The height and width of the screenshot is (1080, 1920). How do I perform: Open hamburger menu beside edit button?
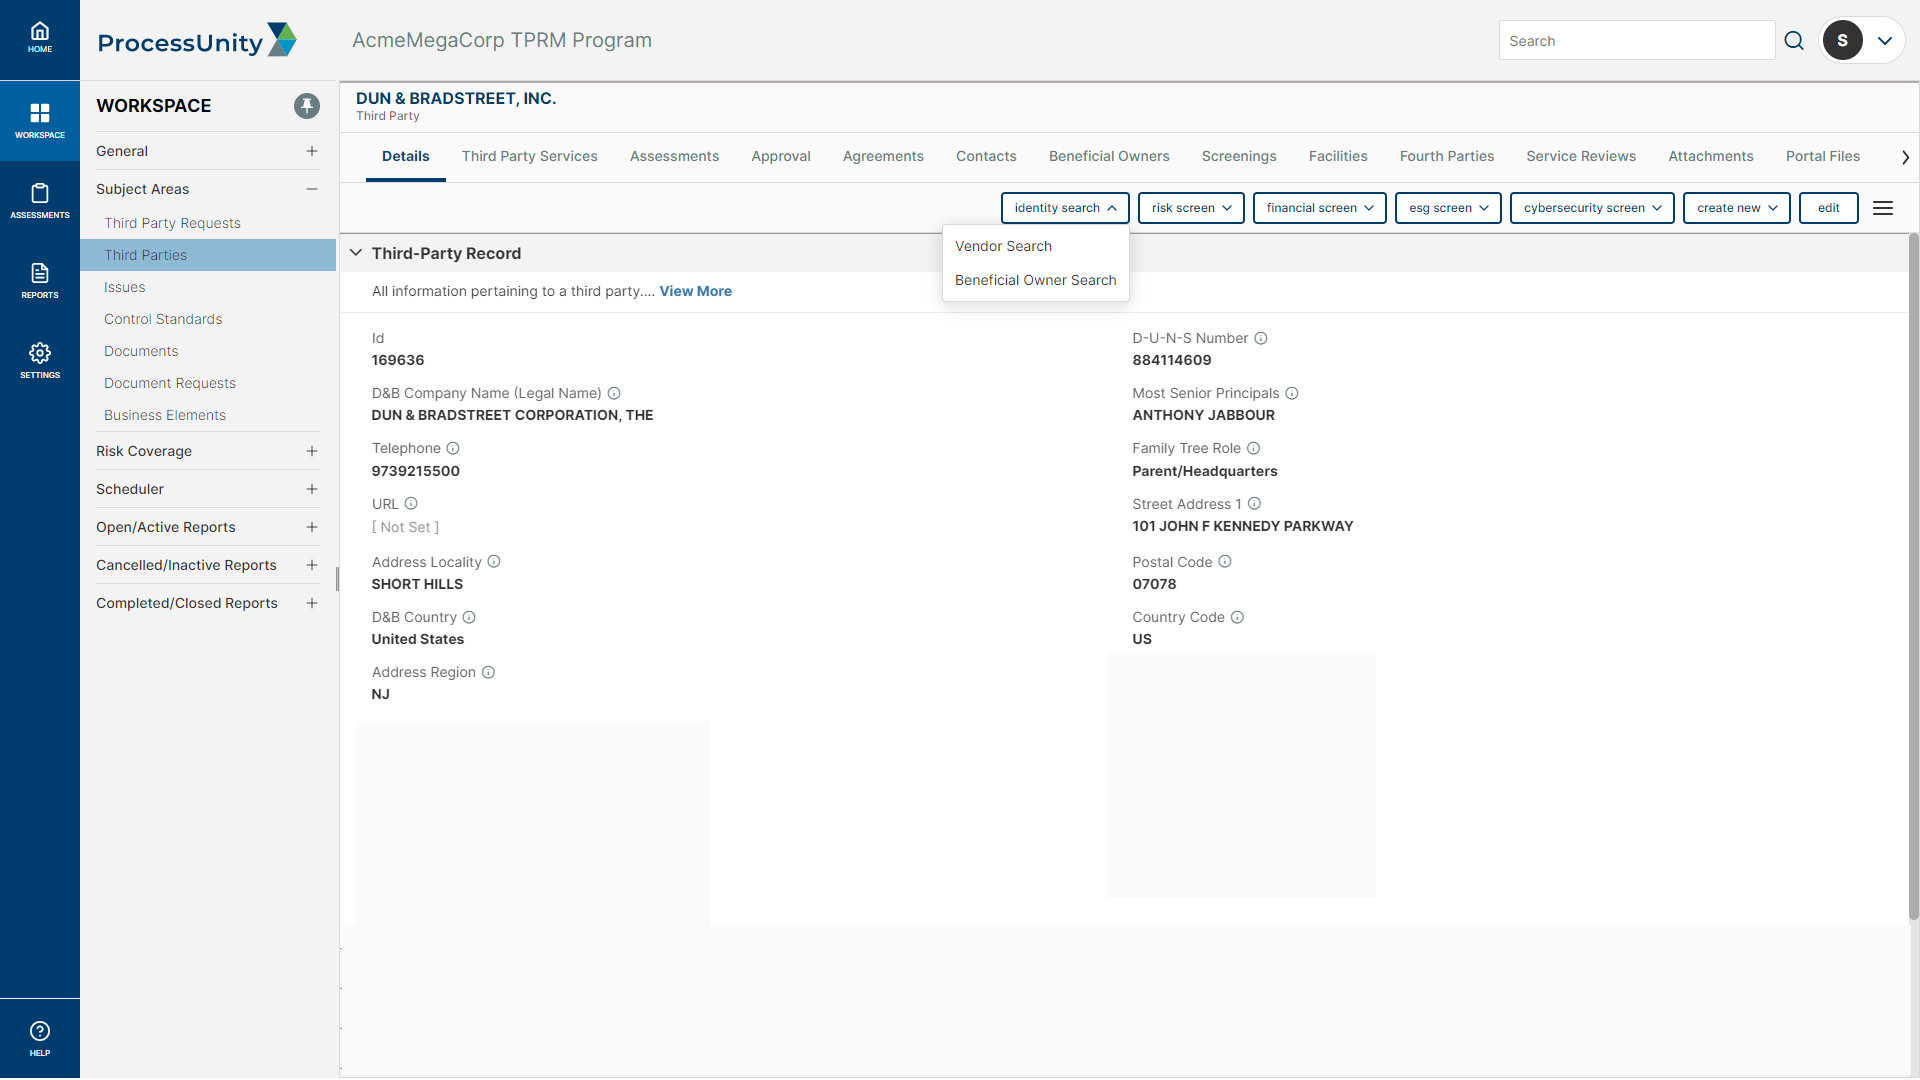[1883, 208]
